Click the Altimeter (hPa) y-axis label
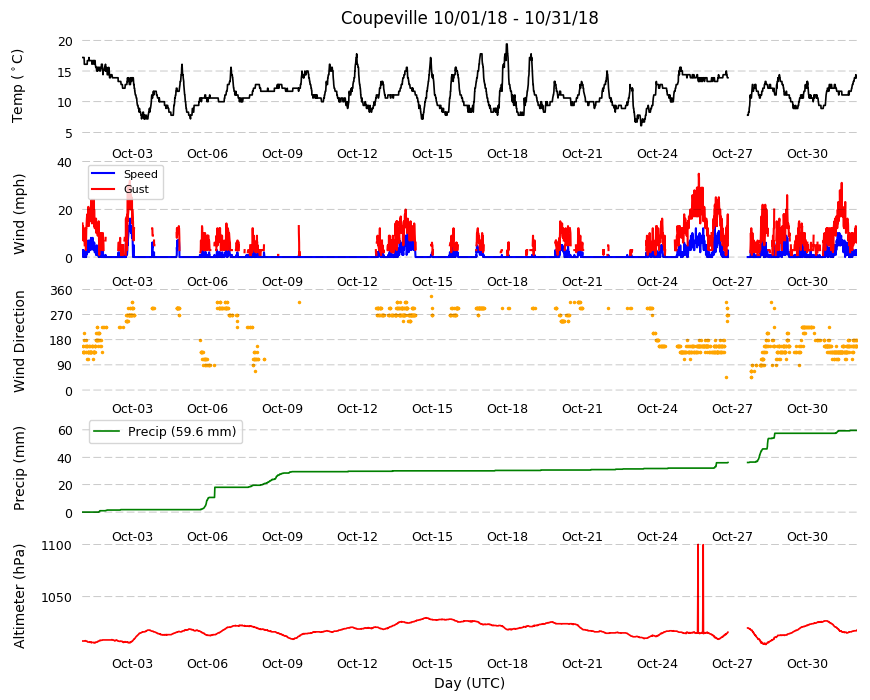 tap(19, 596)
